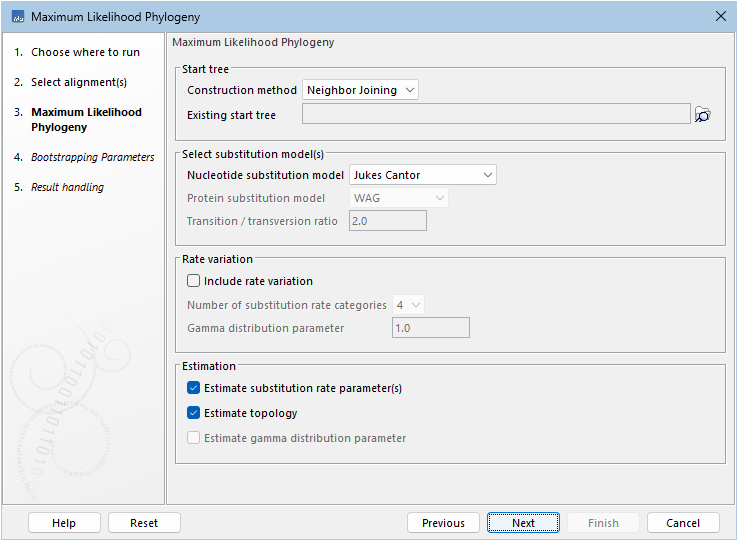Enable the Include rate variation checkbox
This screenshot has width=737, height=540.
[x=194, y=281]
